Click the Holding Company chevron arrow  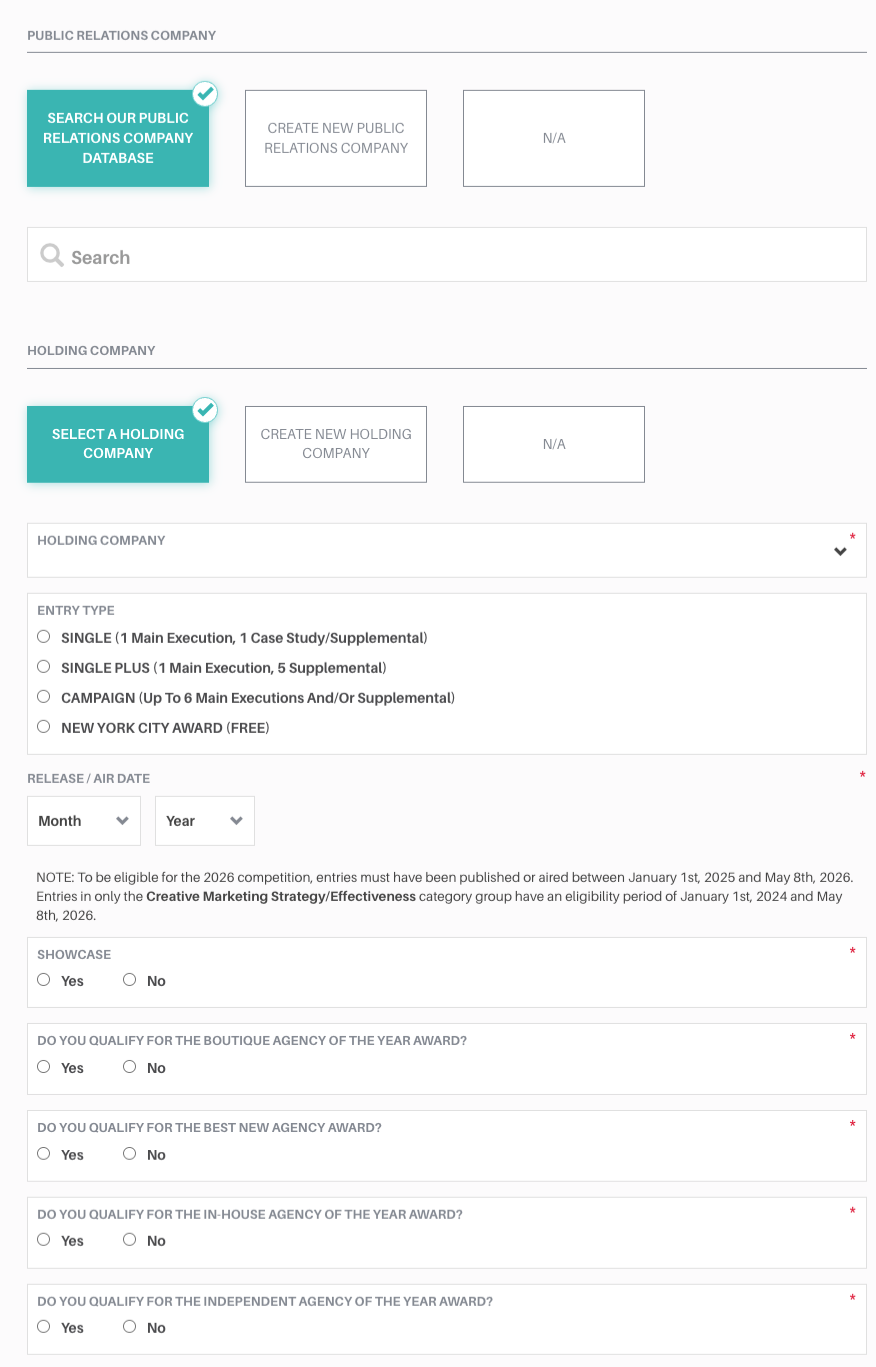[841, 552]
